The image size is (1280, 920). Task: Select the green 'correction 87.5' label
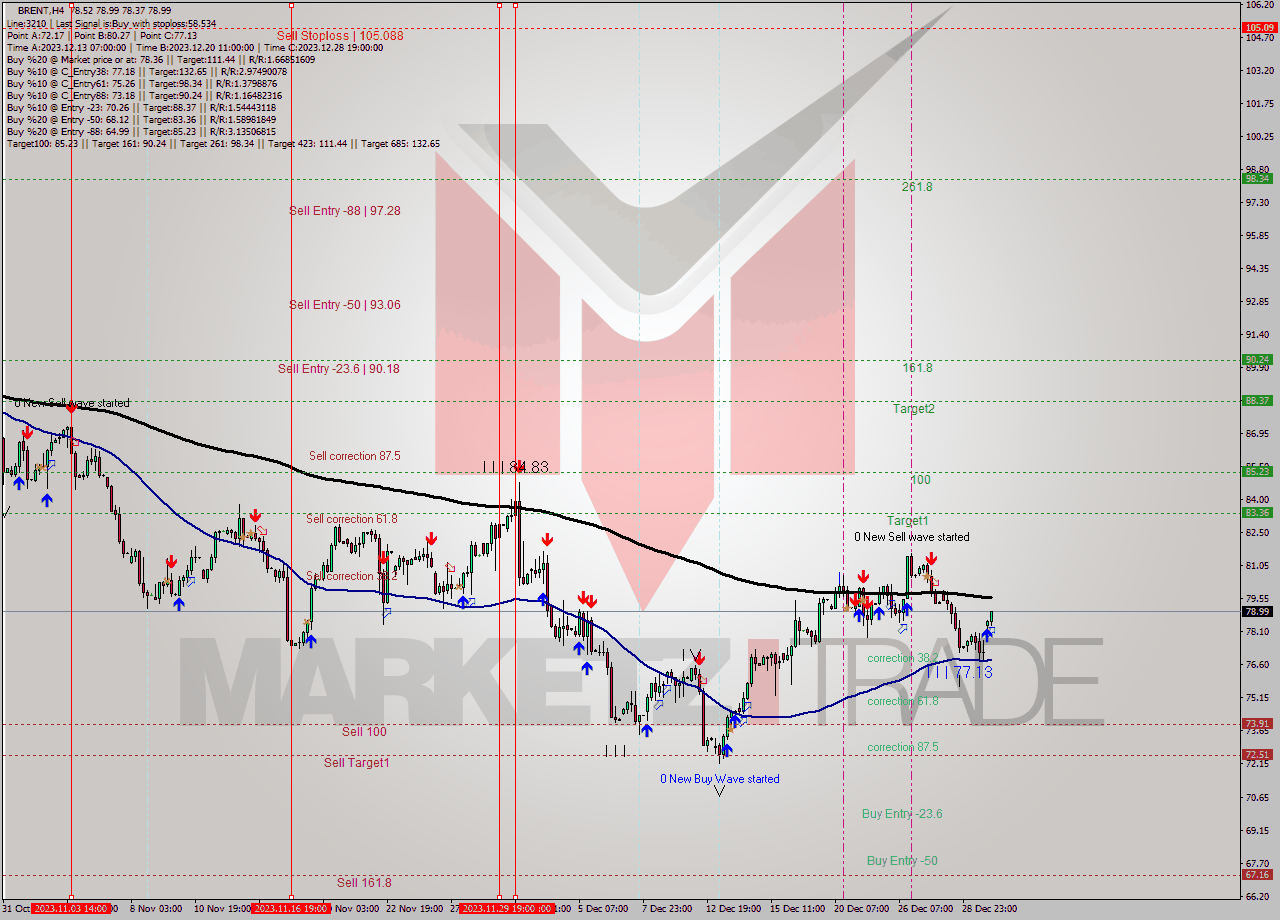point(903,748)
